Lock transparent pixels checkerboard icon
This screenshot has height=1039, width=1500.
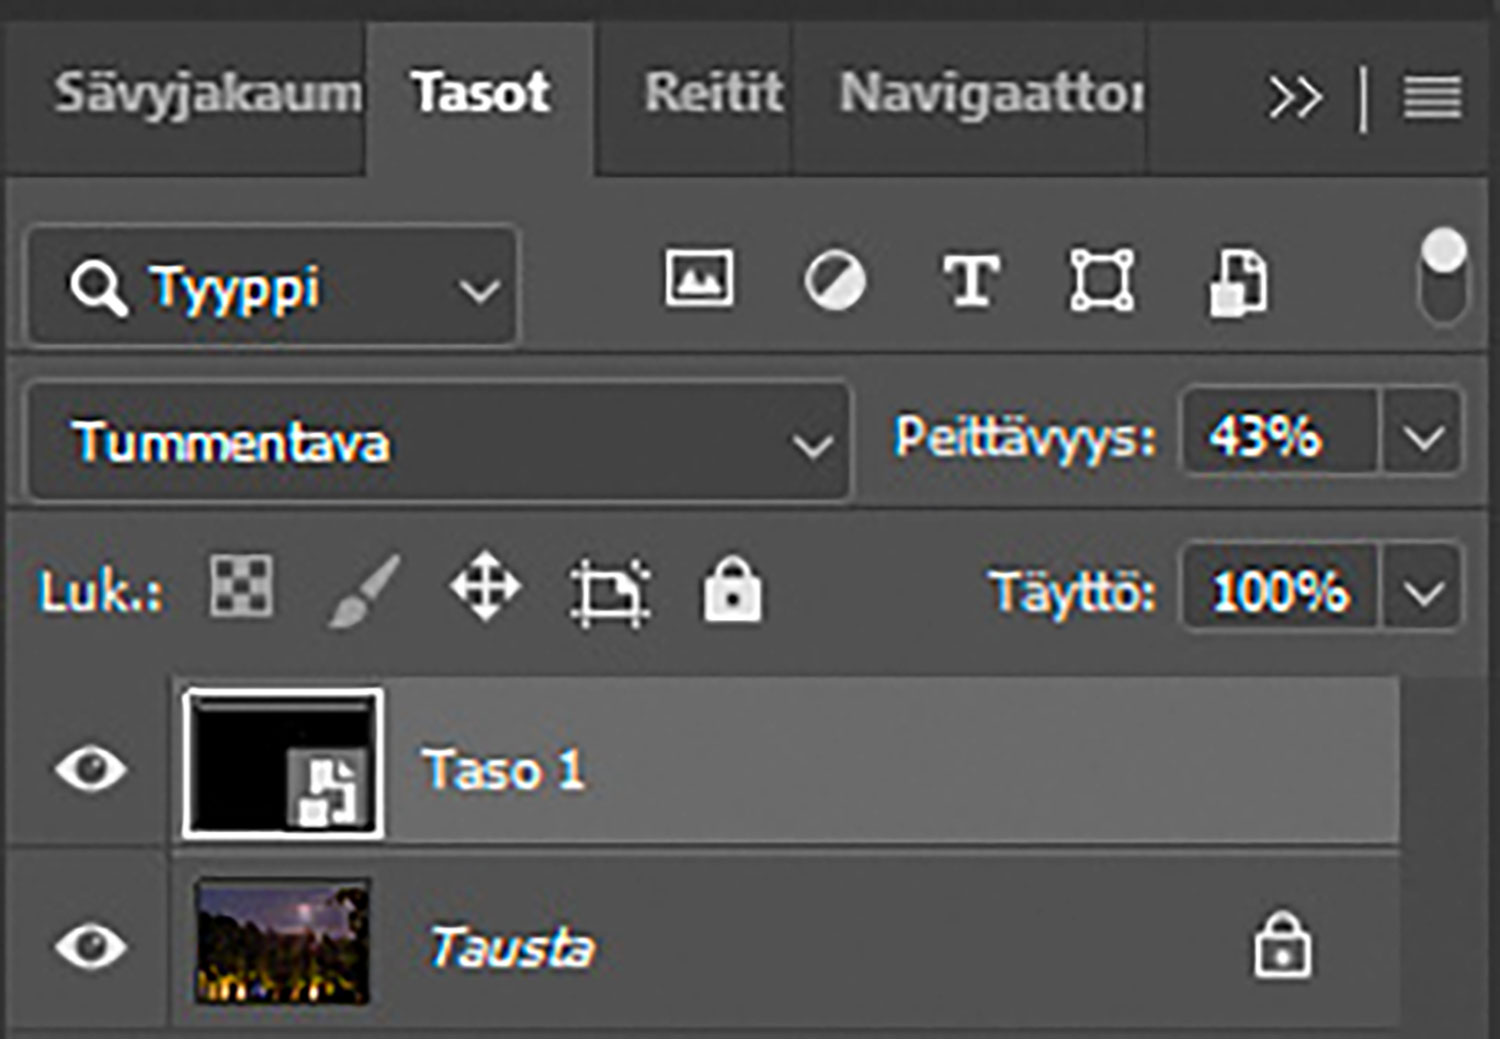[x=241, y=586]
